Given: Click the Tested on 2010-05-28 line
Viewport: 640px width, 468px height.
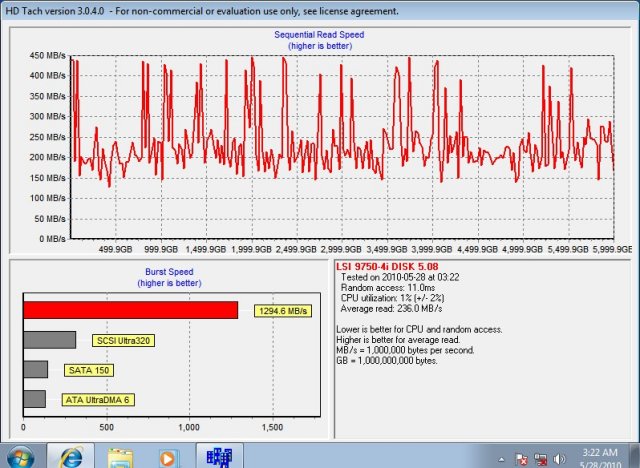Looking at the screenshot, I should pos(400,277).
